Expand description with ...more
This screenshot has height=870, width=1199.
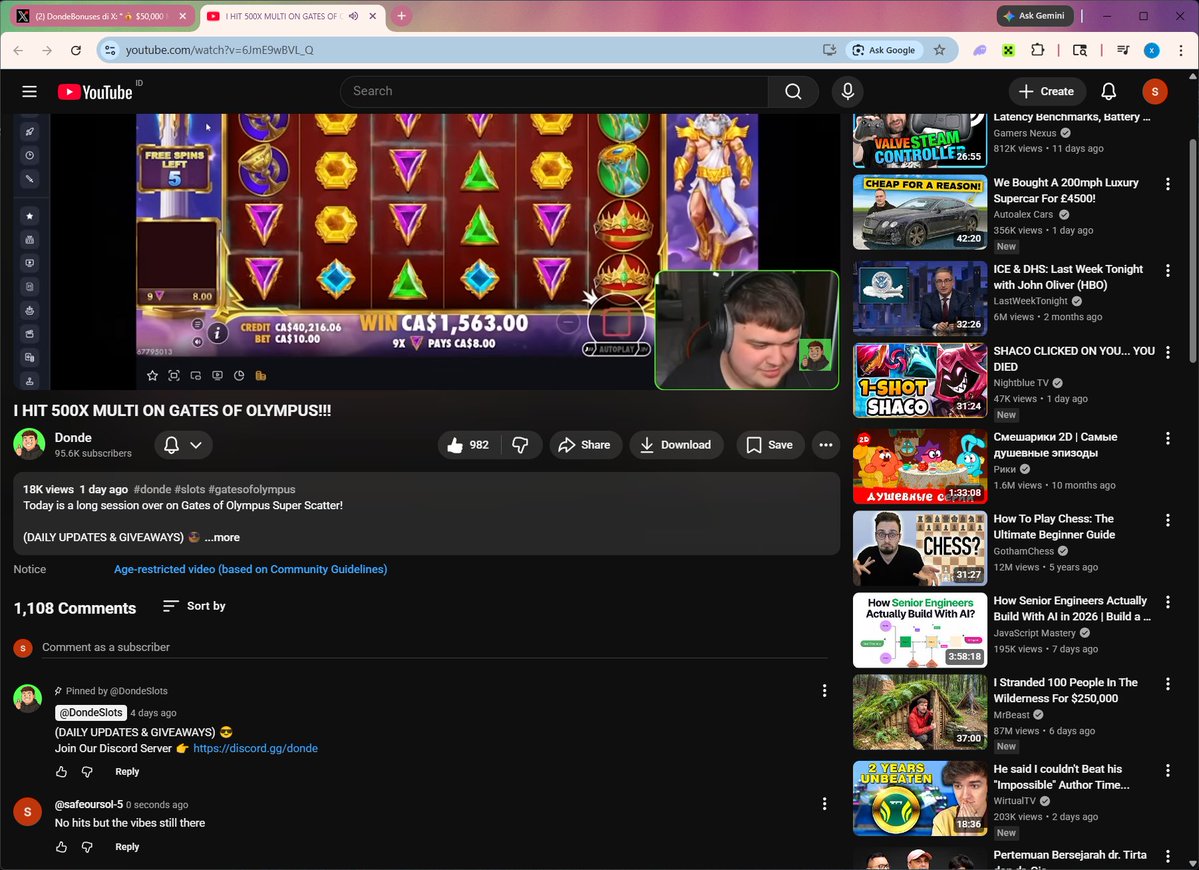click(222, 537)
